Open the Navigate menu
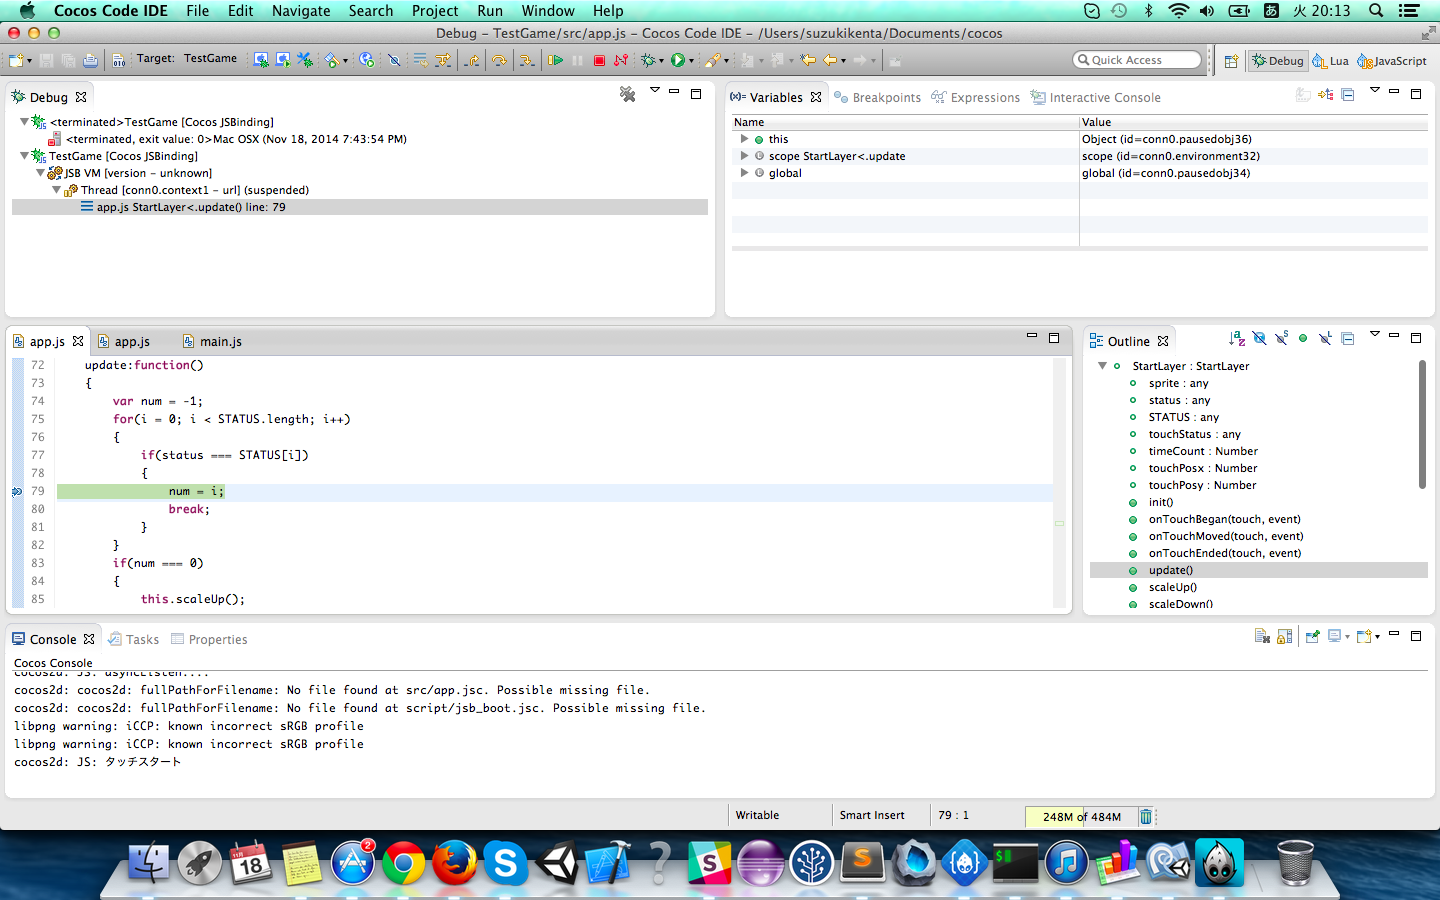This screenshot has width=1440, height=900. coord(301,11)
